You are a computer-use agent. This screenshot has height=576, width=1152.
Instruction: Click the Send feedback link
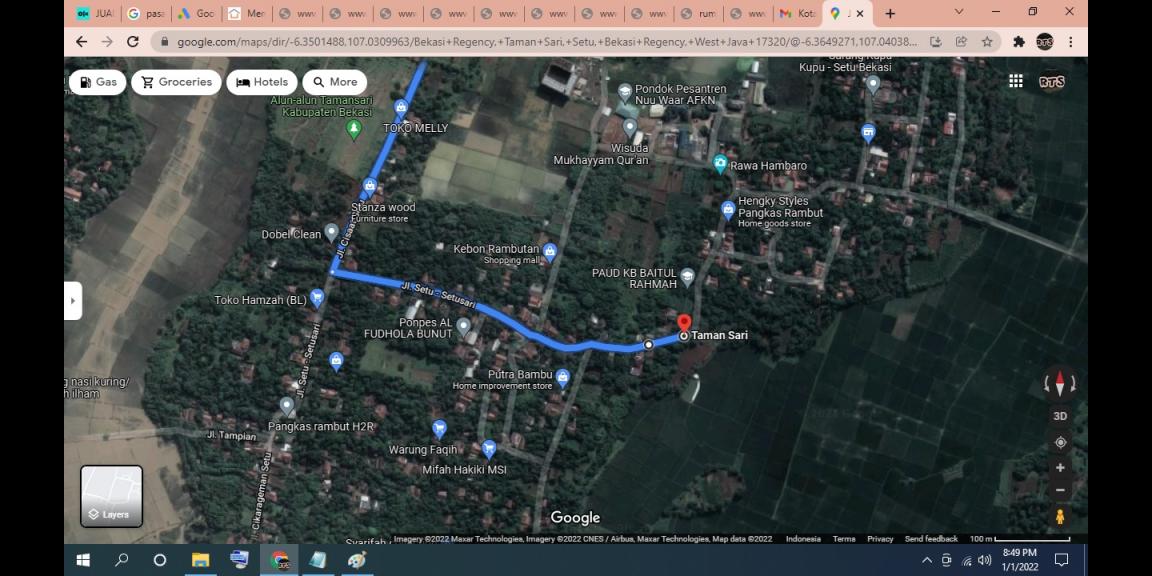[930, 539]
